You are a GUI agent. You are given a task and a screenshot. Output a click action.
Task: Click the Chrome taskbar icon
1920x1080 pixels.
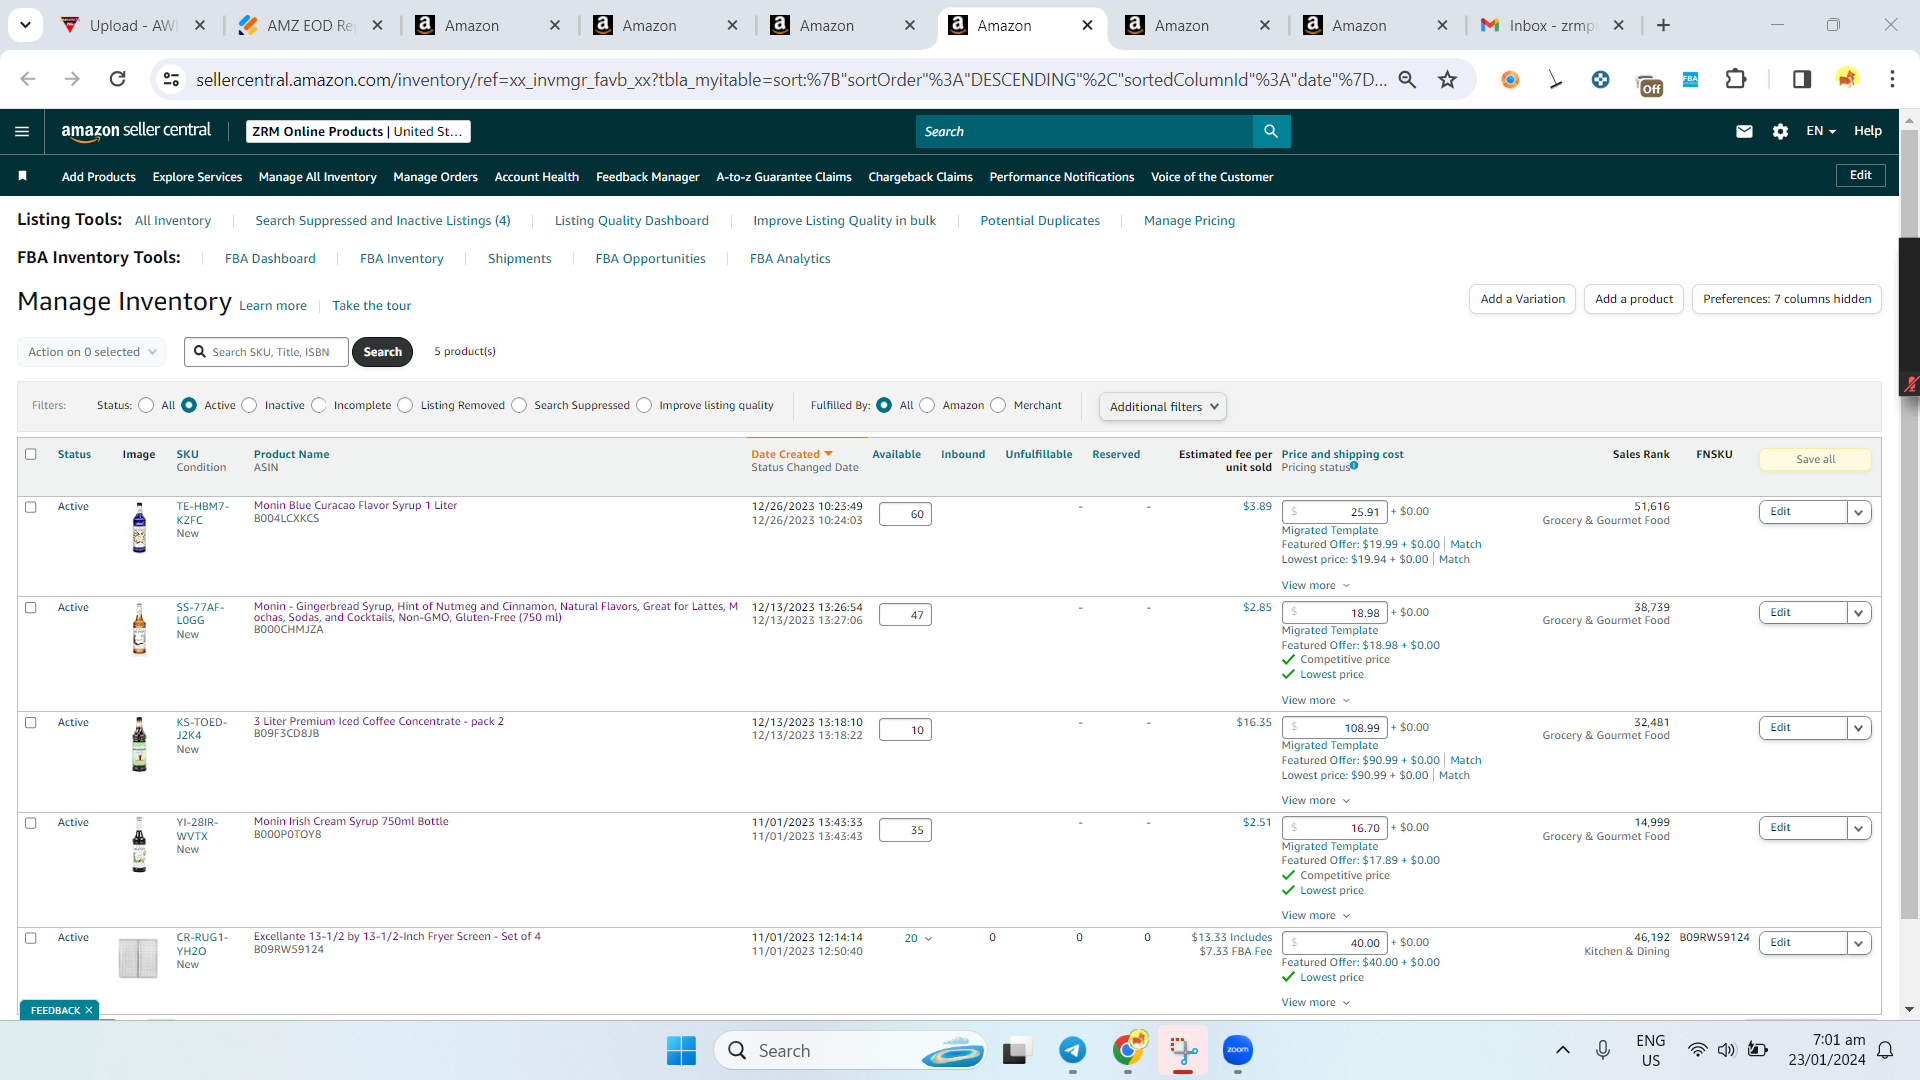[x=1128, y=1051]
